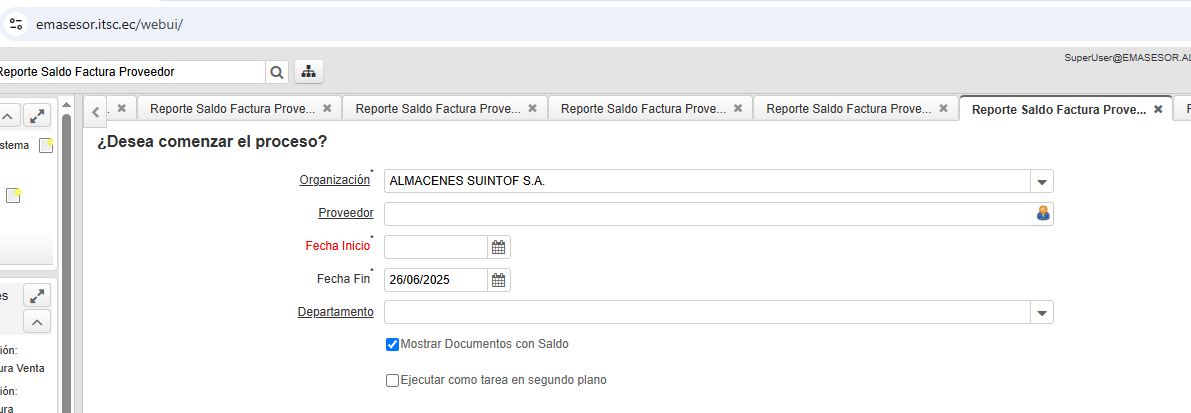Open the Fecha Inicio calendar picker
The width and height of the screenshot is (1191, 413).
[x=498, y=247]
